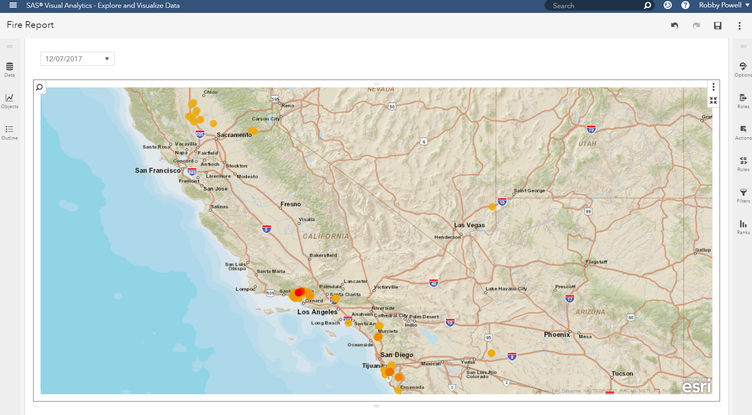Open the Rules pane
This screenshot has height=415, width=752.
pos(743,164)
